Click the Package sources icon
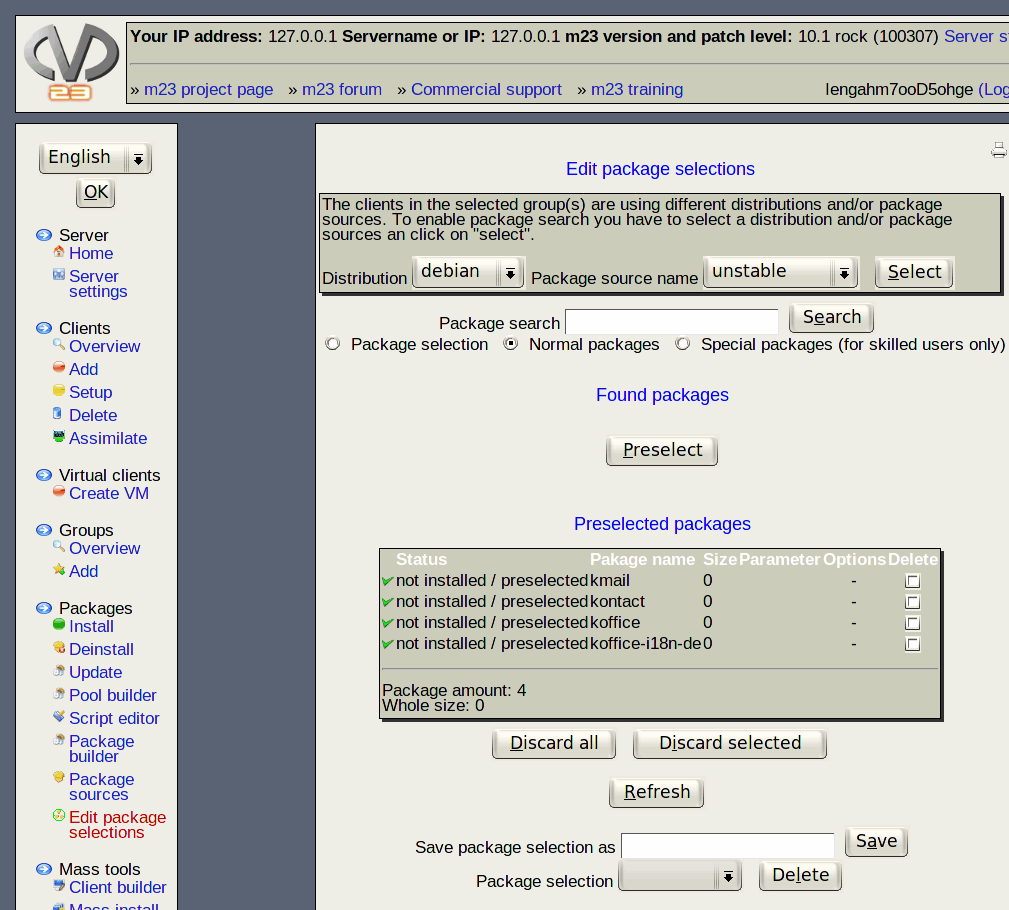The image size is (1009, 910). [x=59, y=778]
